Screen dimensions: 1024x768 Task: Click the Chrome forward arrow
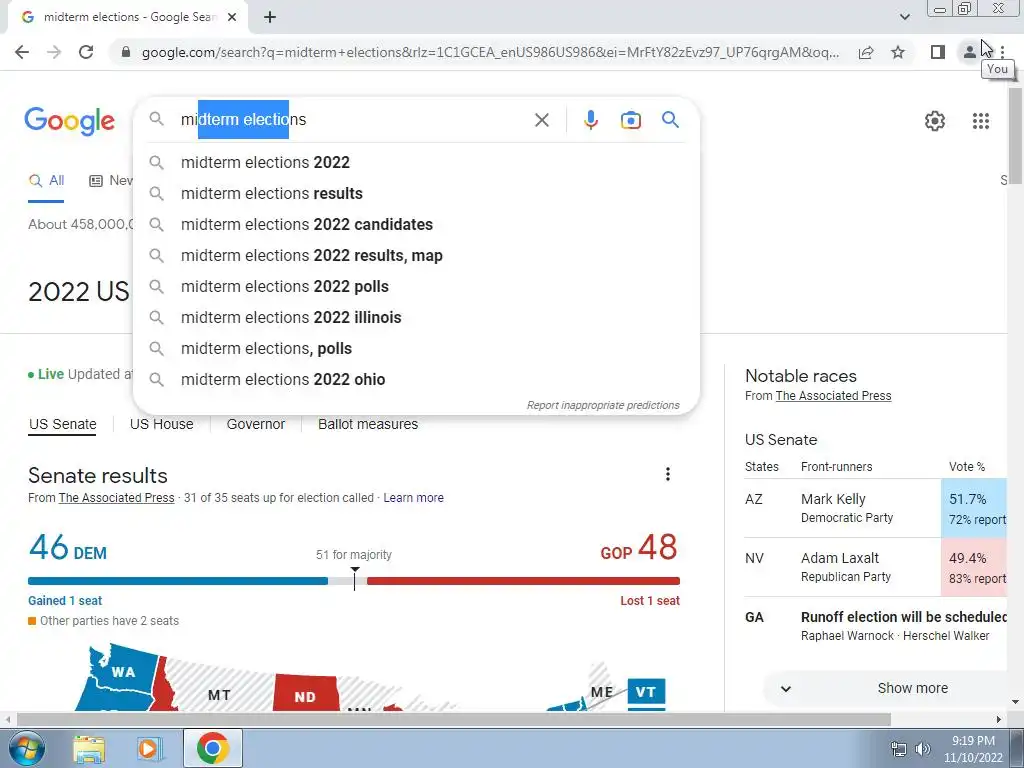click(54, 52)
